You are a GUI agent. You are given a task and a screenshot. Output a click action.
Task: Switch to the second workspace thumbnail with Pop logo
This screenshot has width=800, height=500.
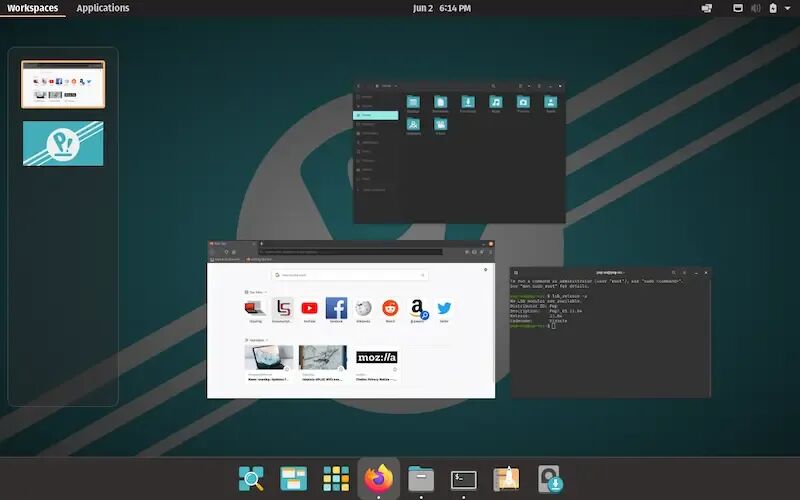63,143
